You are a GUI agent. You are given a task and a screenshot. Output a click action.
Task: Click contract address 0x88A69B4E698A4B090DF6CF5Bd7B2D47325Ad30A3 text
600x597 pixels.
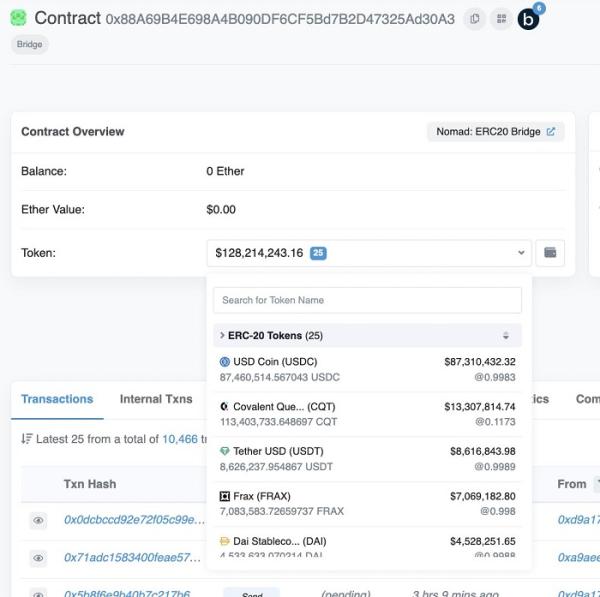click(x=280, y=19)
